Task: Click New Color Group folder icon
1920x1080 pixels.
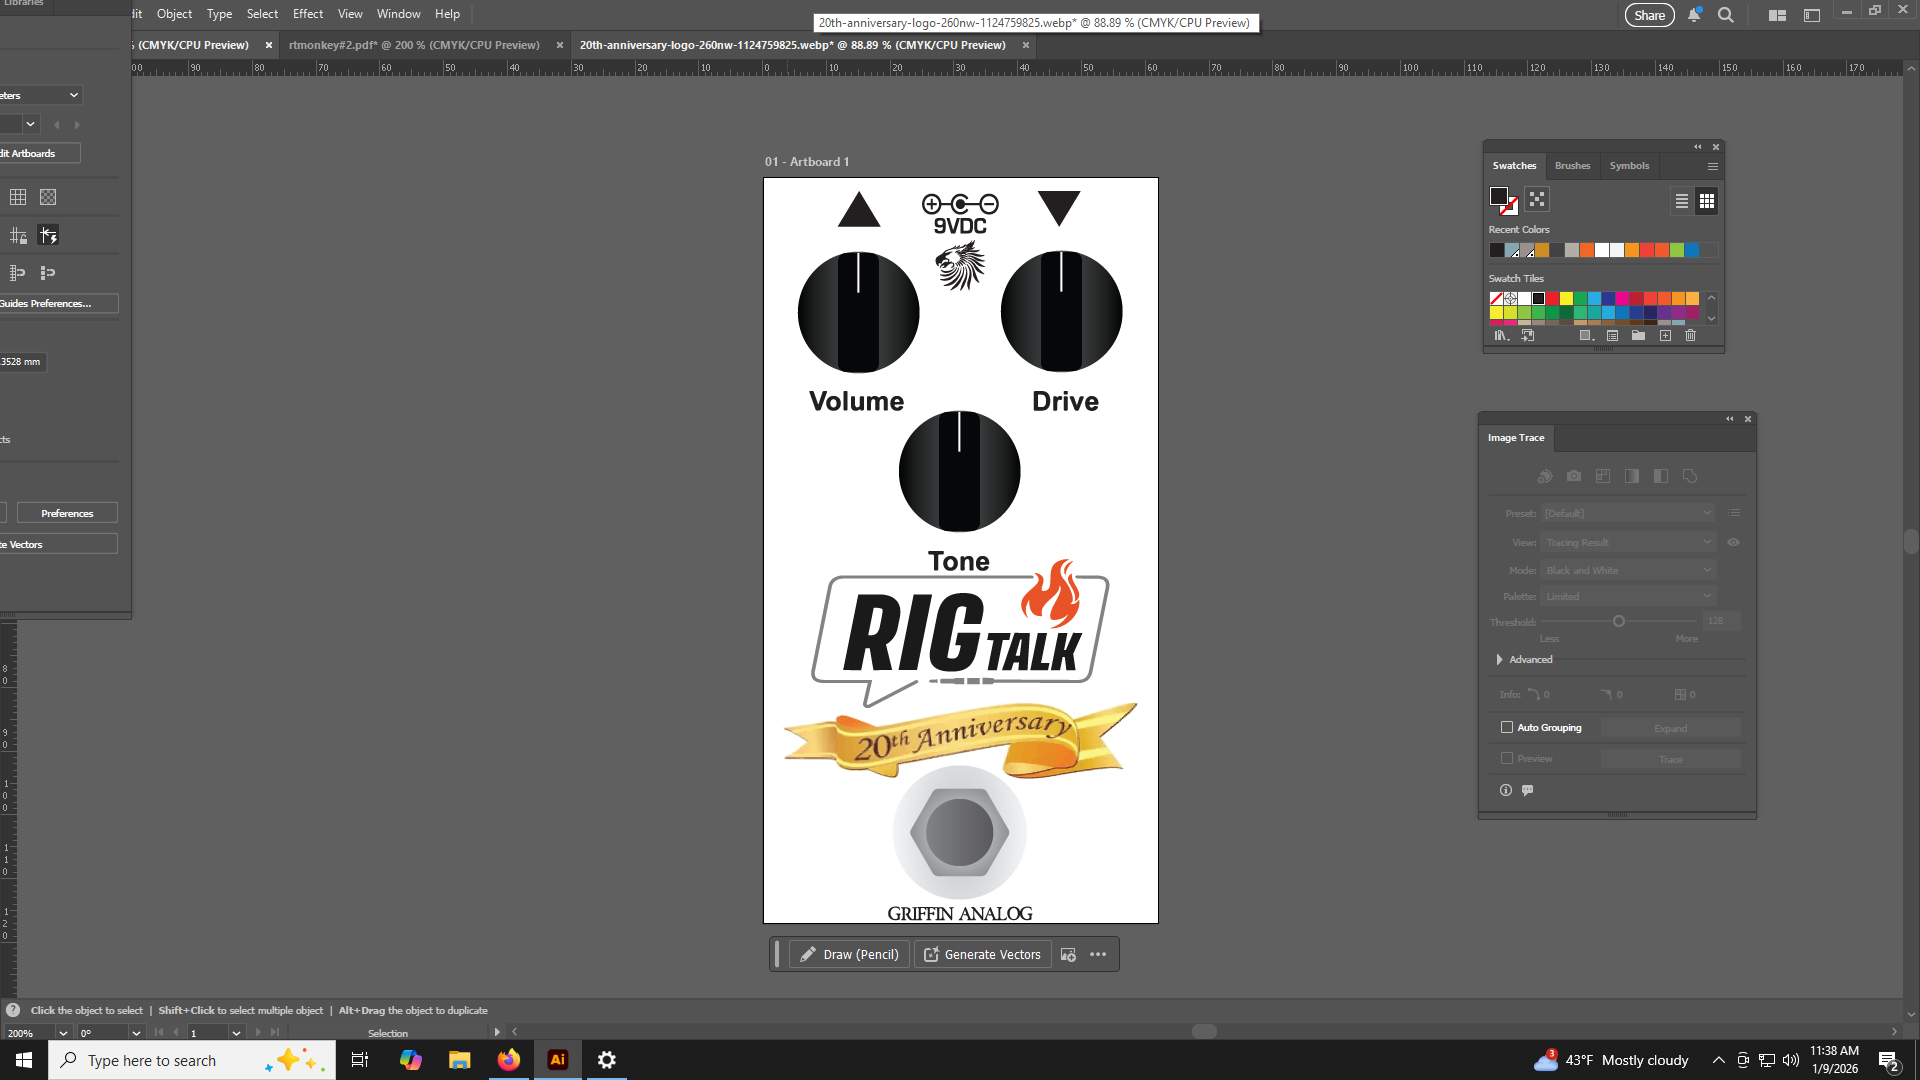Action: (1638, 336)
